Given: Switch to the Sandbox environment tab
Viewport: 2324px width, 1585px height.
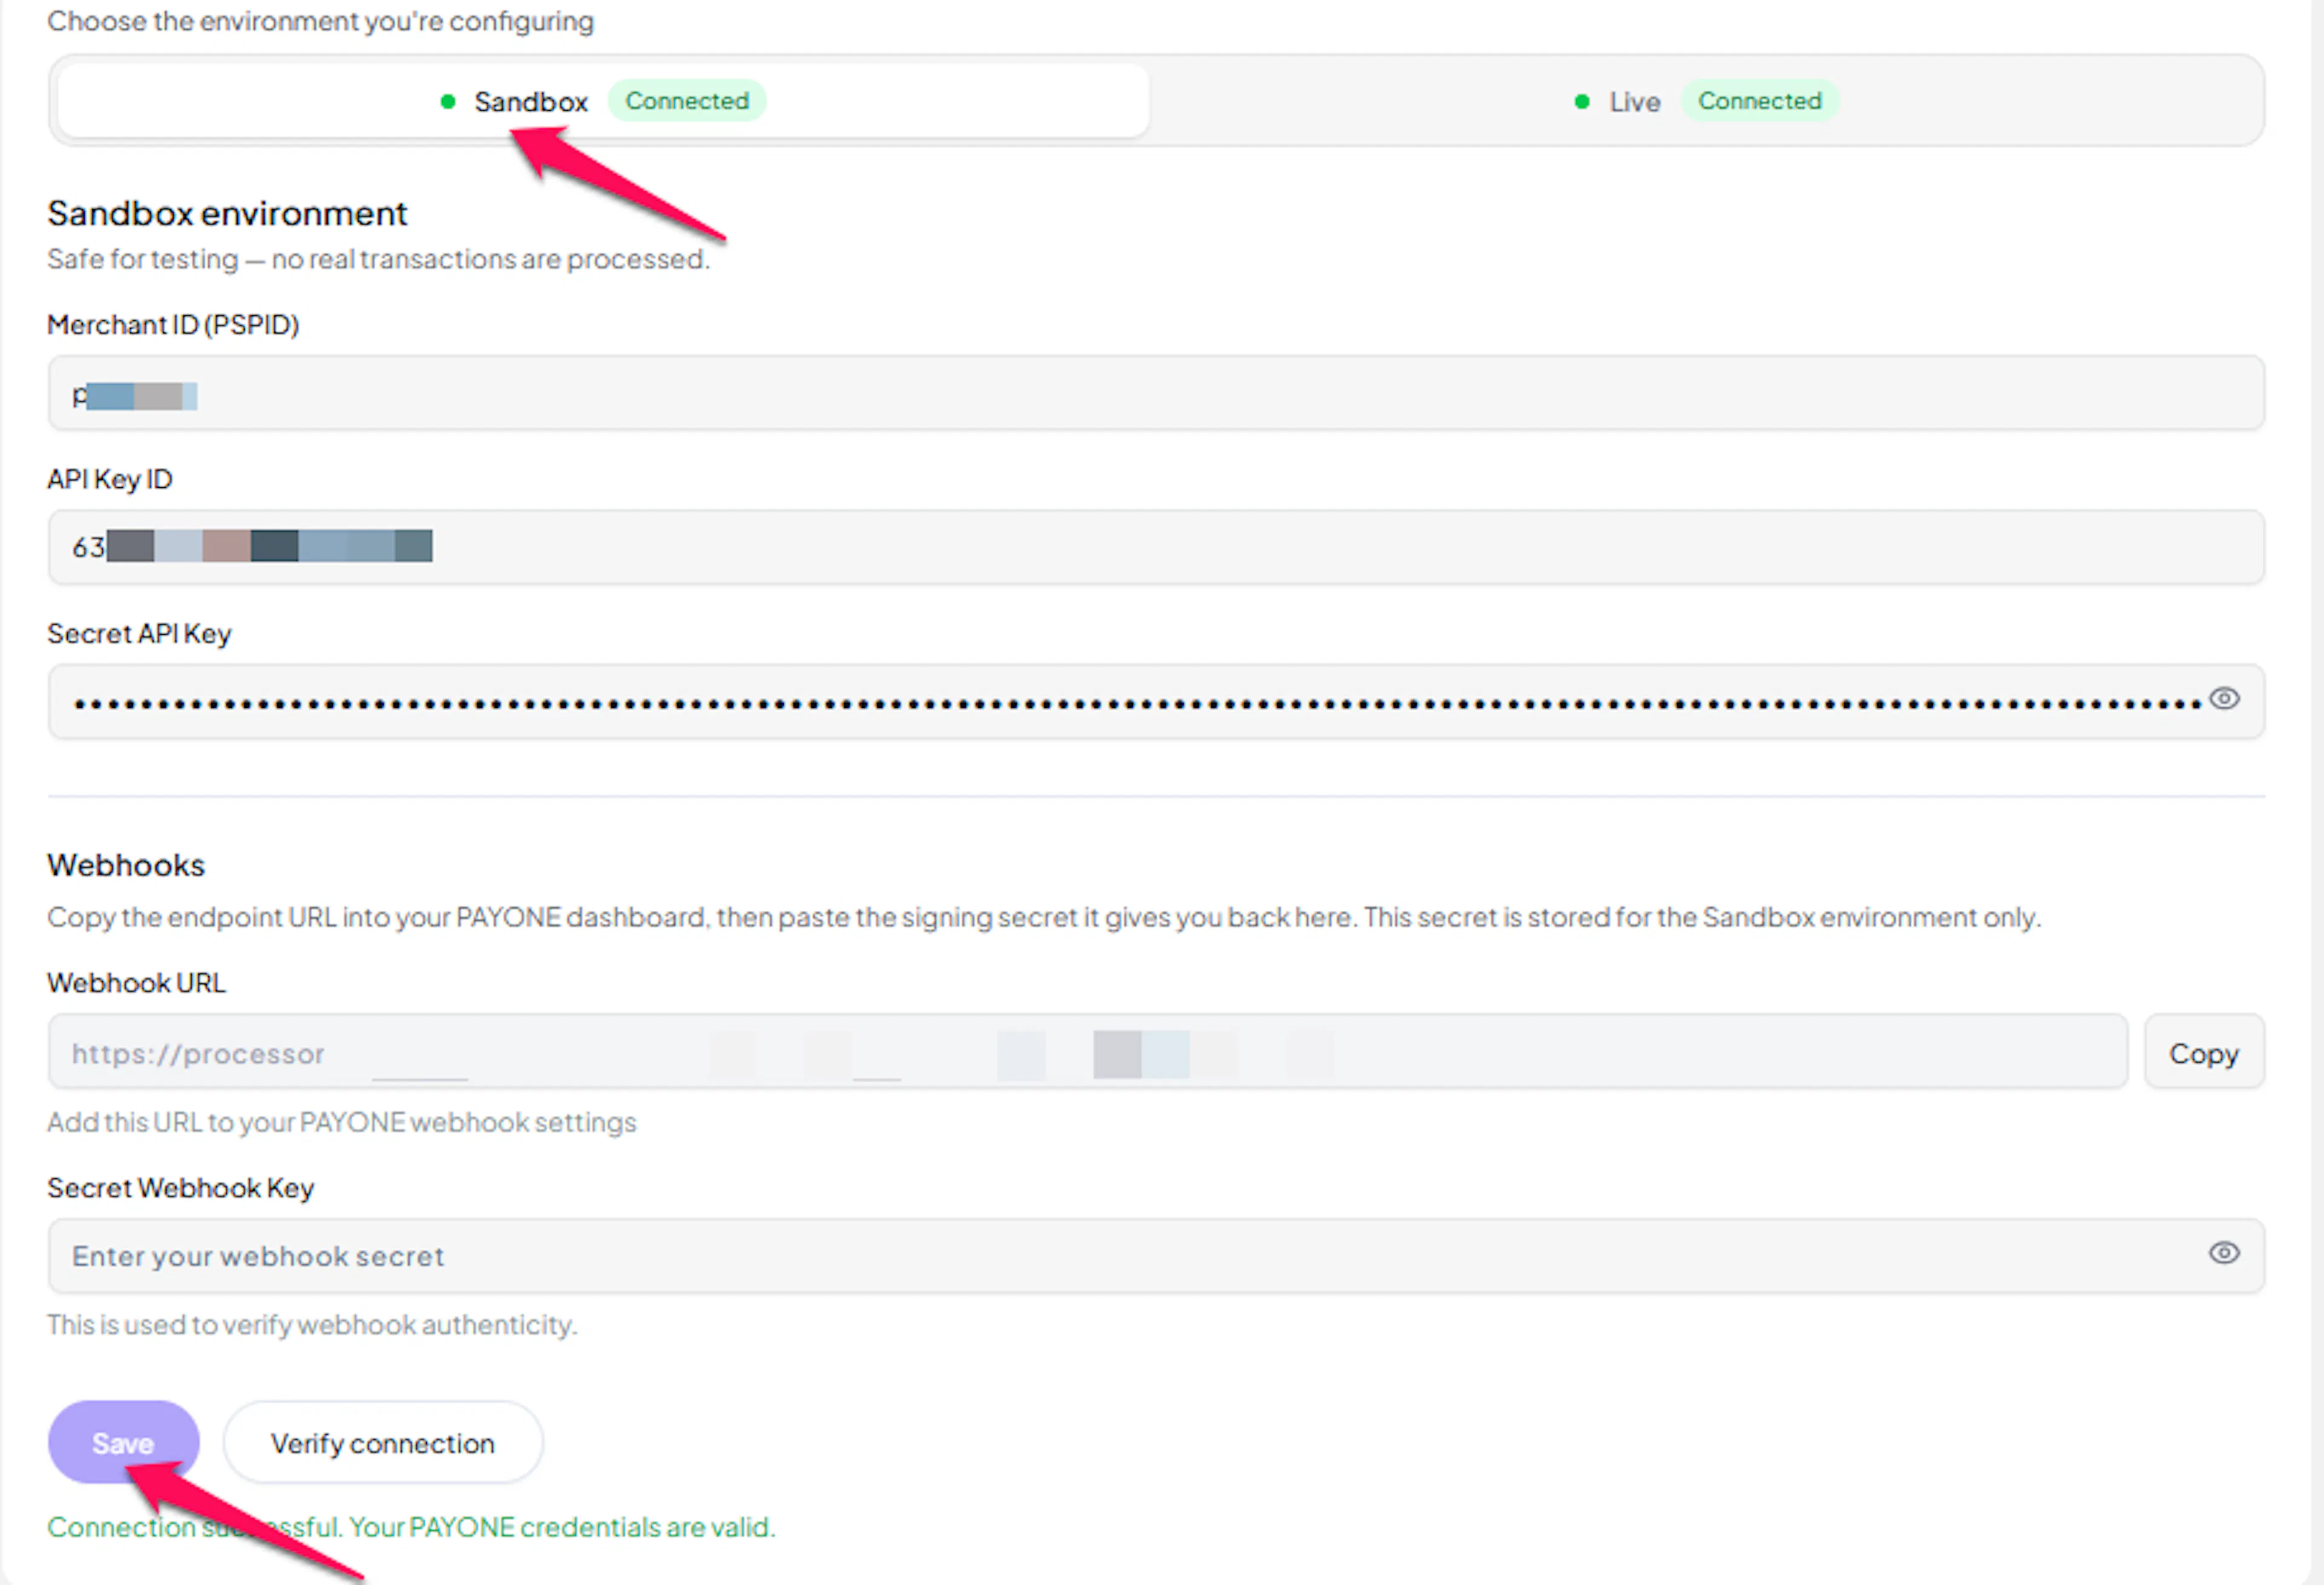Looking at the screenshot, I should tap(603, 101).
